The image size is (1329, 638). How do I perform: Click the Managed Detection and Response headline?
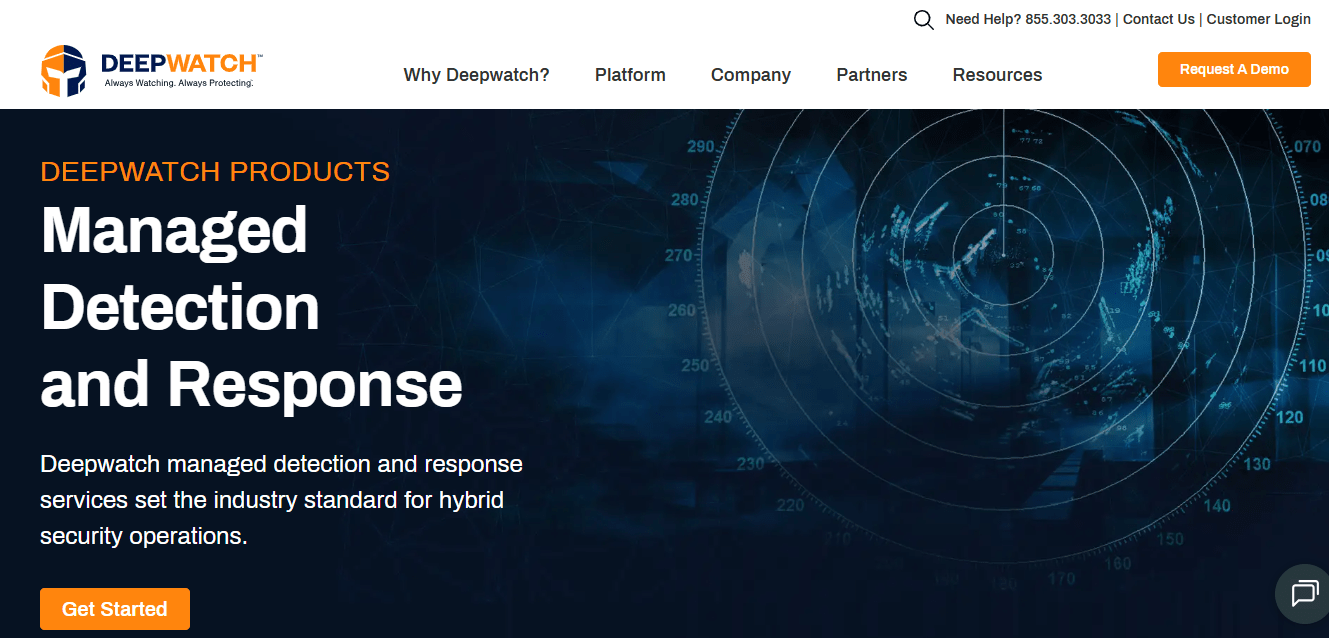[251, 307]
